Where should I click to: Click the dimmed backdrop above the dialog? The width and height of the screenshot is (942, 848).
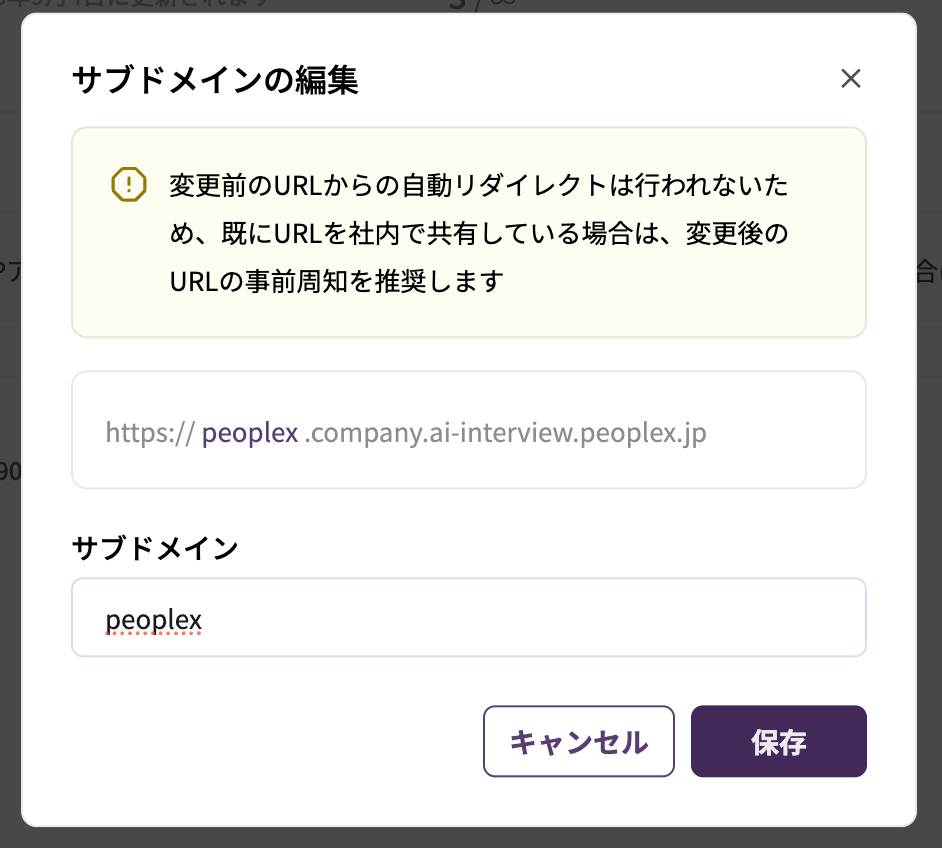600,5
